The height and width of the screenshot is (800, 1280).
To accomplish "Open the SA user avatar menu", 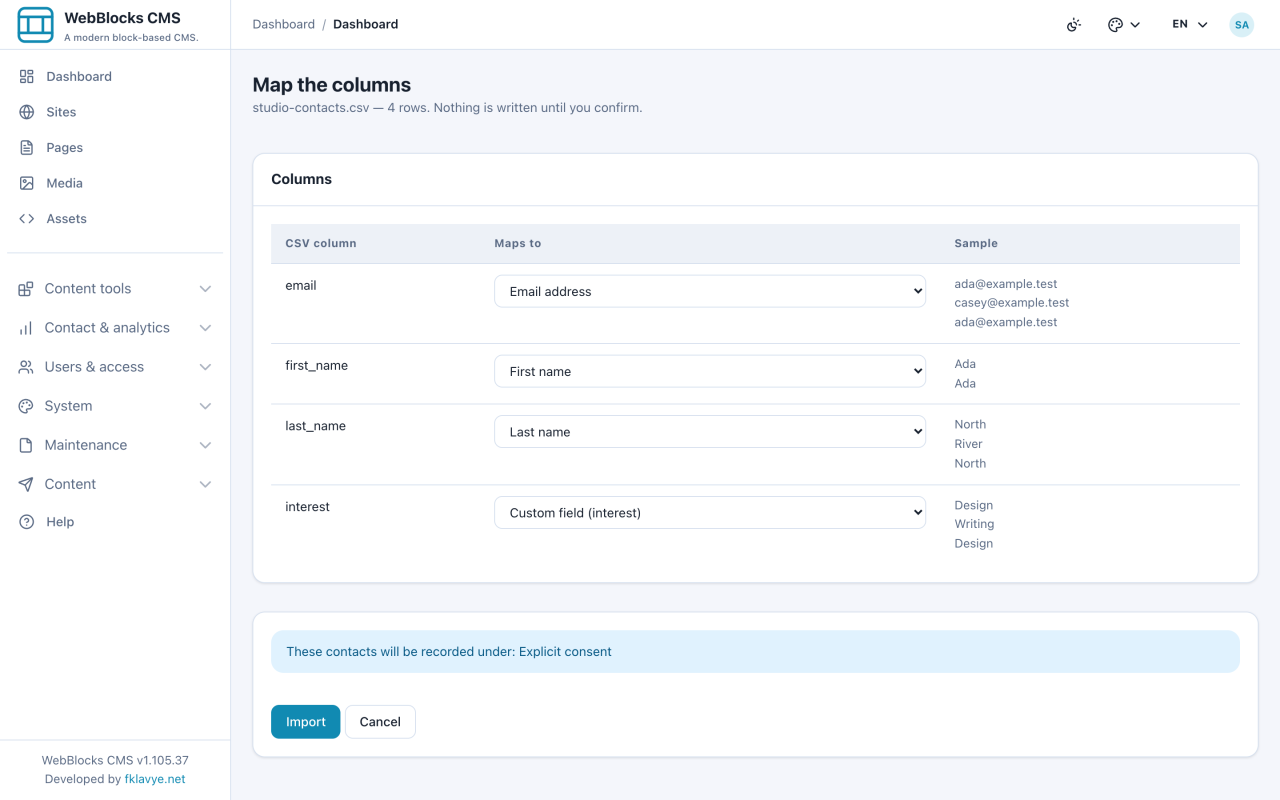I will pos(1241,25).
